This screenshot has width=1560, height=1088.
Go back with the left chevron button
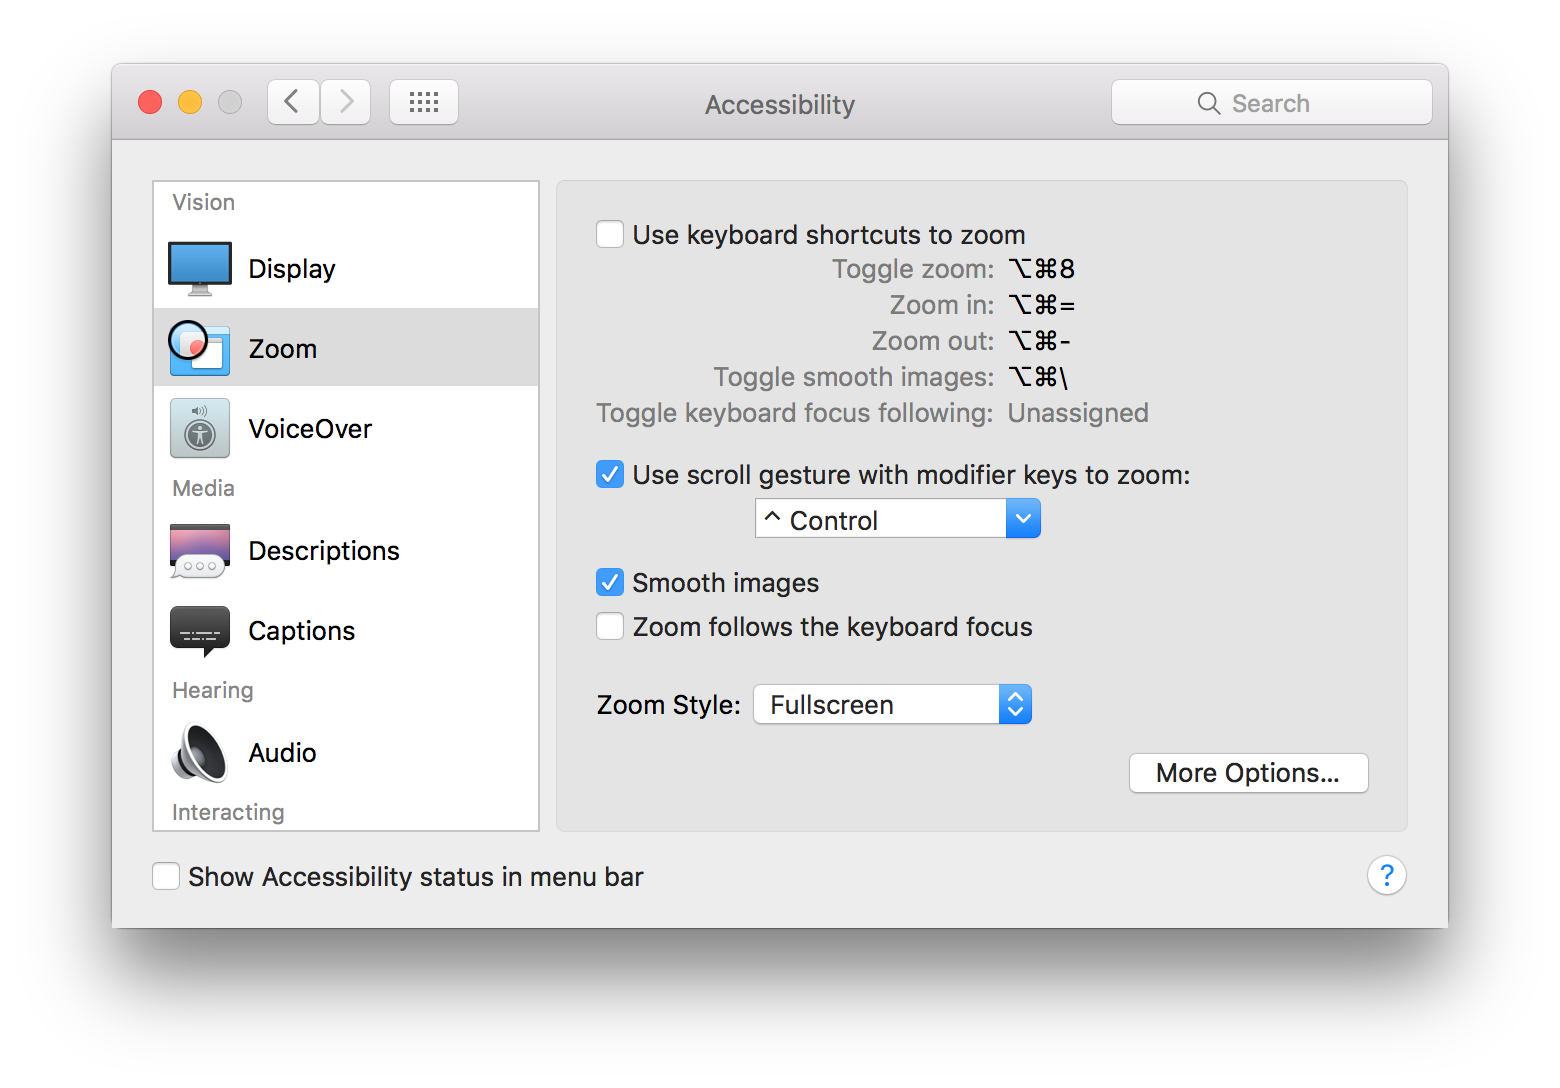click(x=293, y=102)
